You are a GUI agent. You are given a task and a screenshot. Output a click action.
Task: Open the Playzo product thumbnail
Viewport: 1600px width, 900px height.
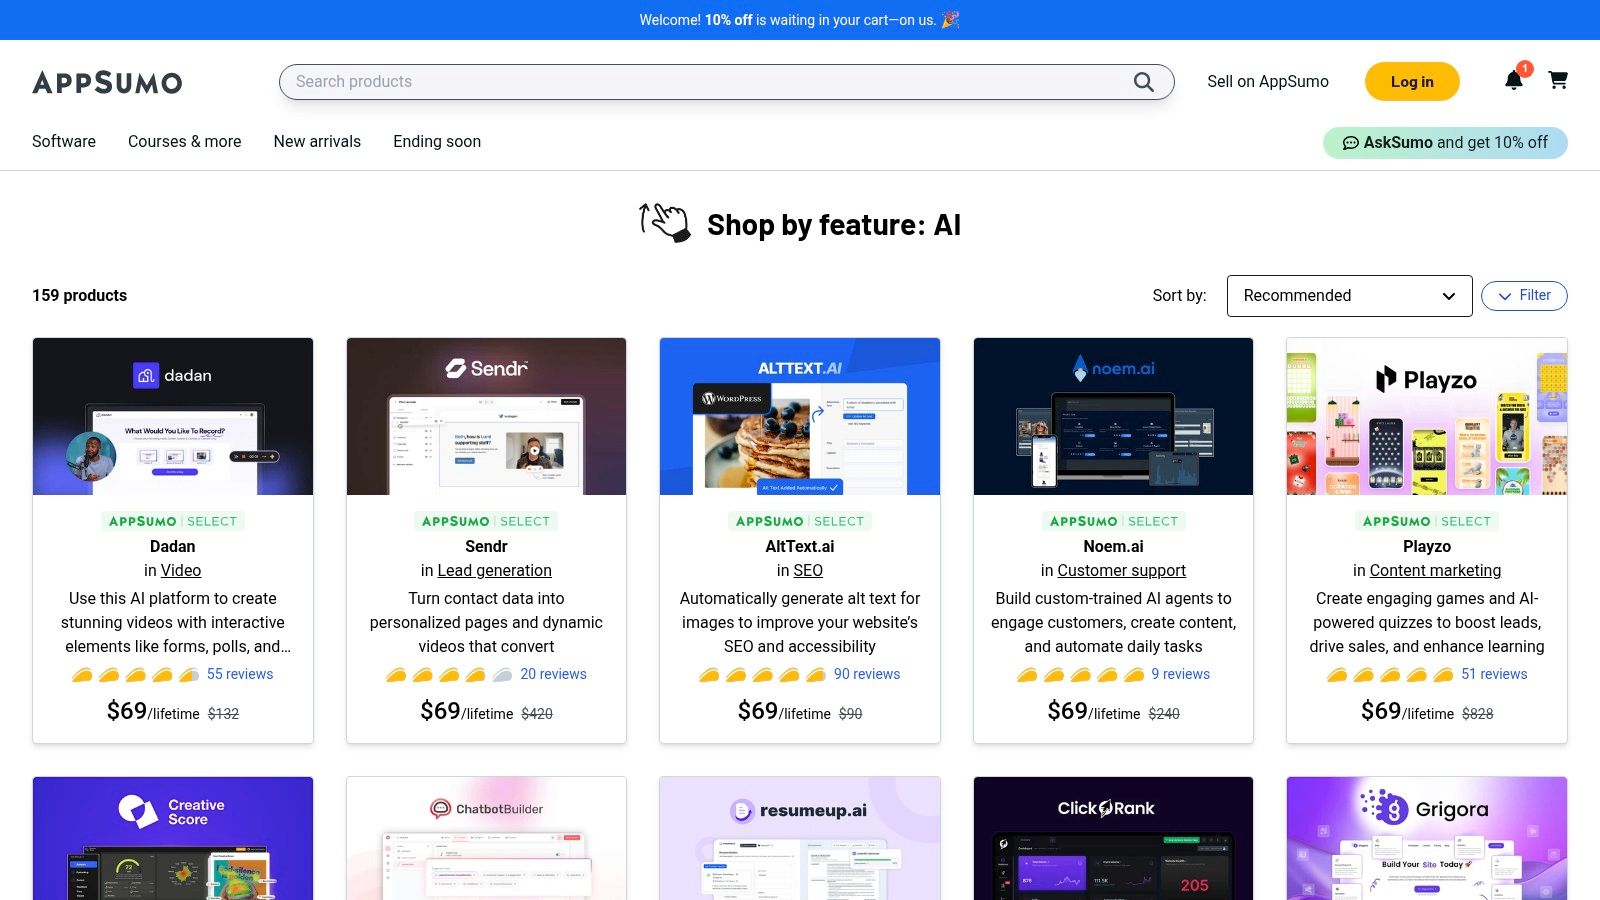click(1426, 417)
